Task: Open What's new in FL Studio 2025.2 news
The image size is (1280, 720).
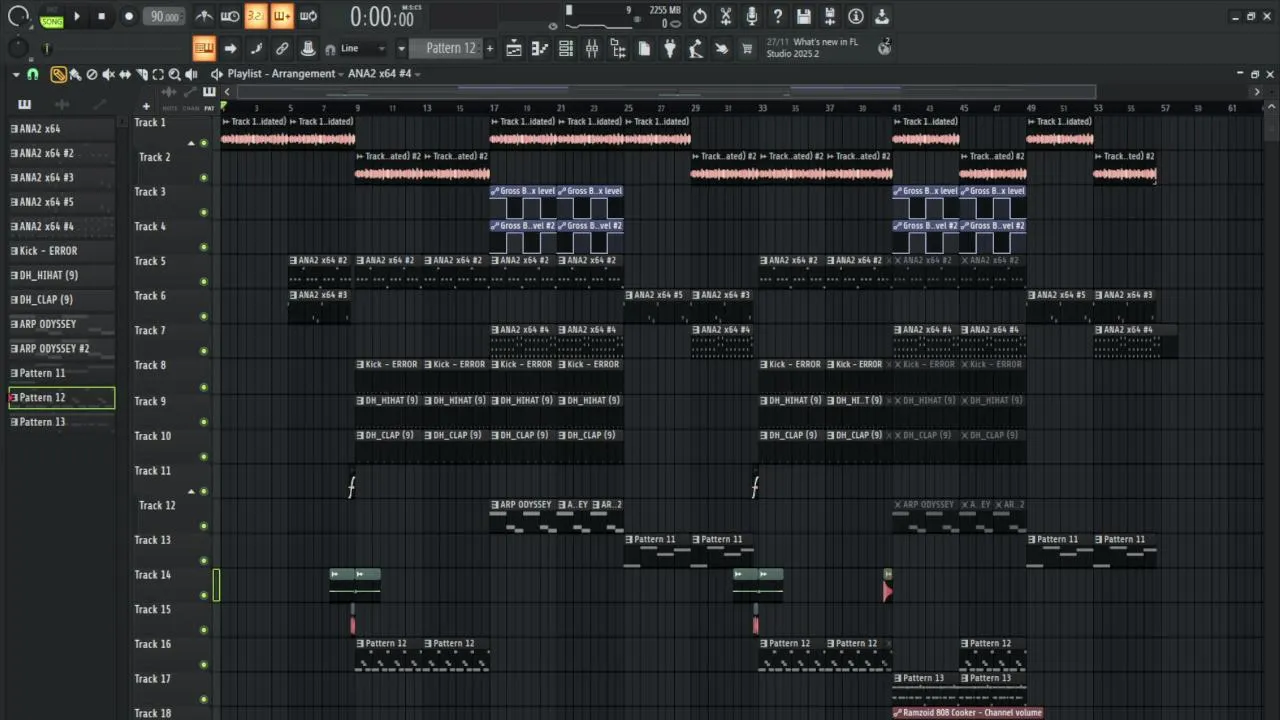Action: point(812,48)
